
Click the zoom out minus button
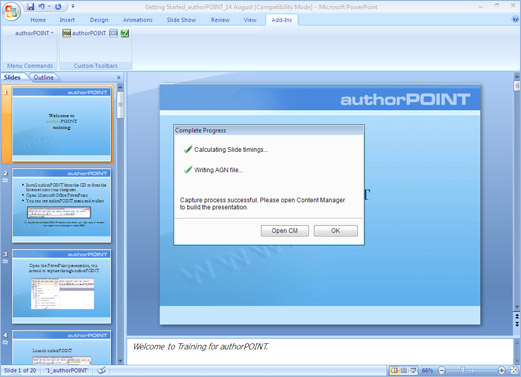(x=442, y=370)
